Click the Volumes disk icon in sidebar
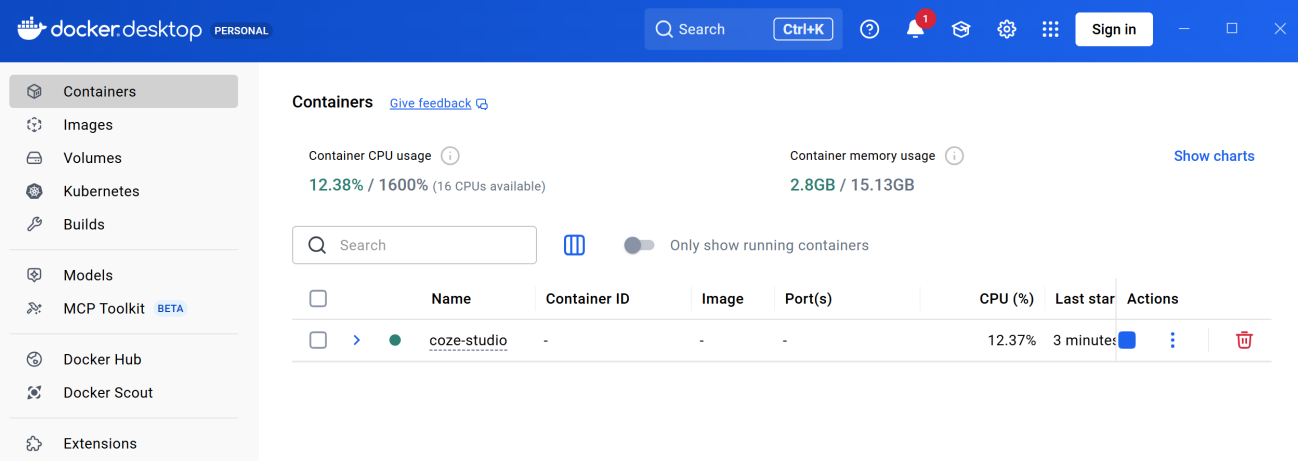The image size is (1298, 461). tap(34, 158)
